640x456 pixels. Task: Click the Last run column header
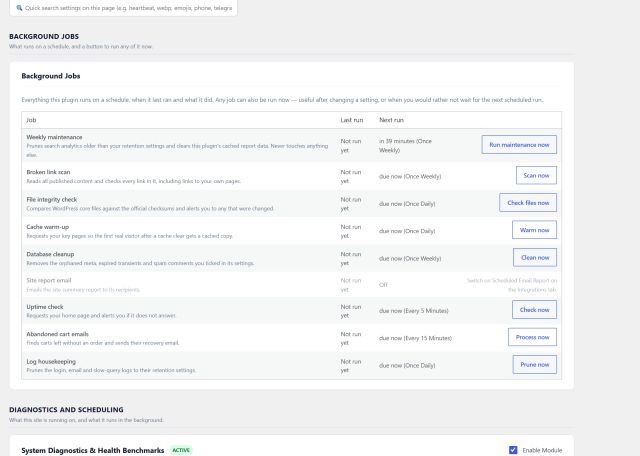coord(351,120)
